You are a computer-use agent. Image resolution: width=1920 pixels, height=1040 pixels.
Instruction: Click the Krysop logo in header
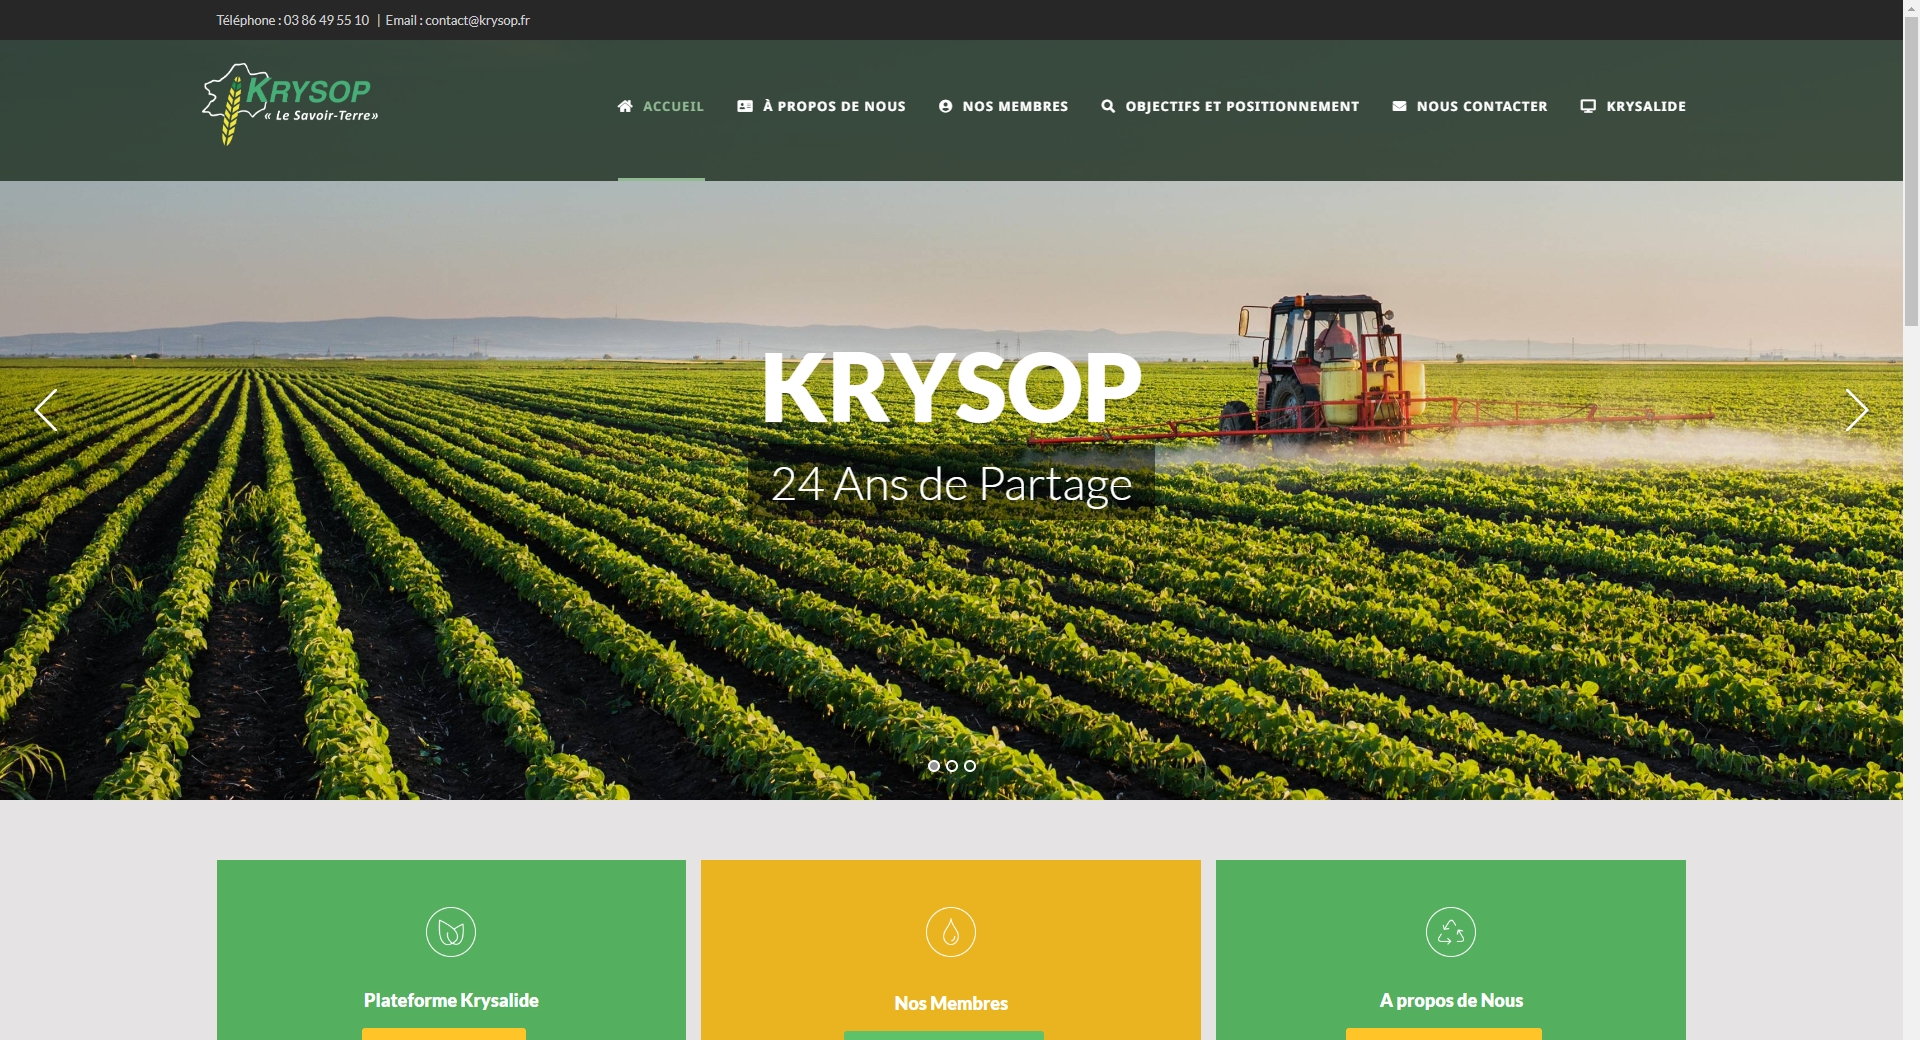[290, 104]
